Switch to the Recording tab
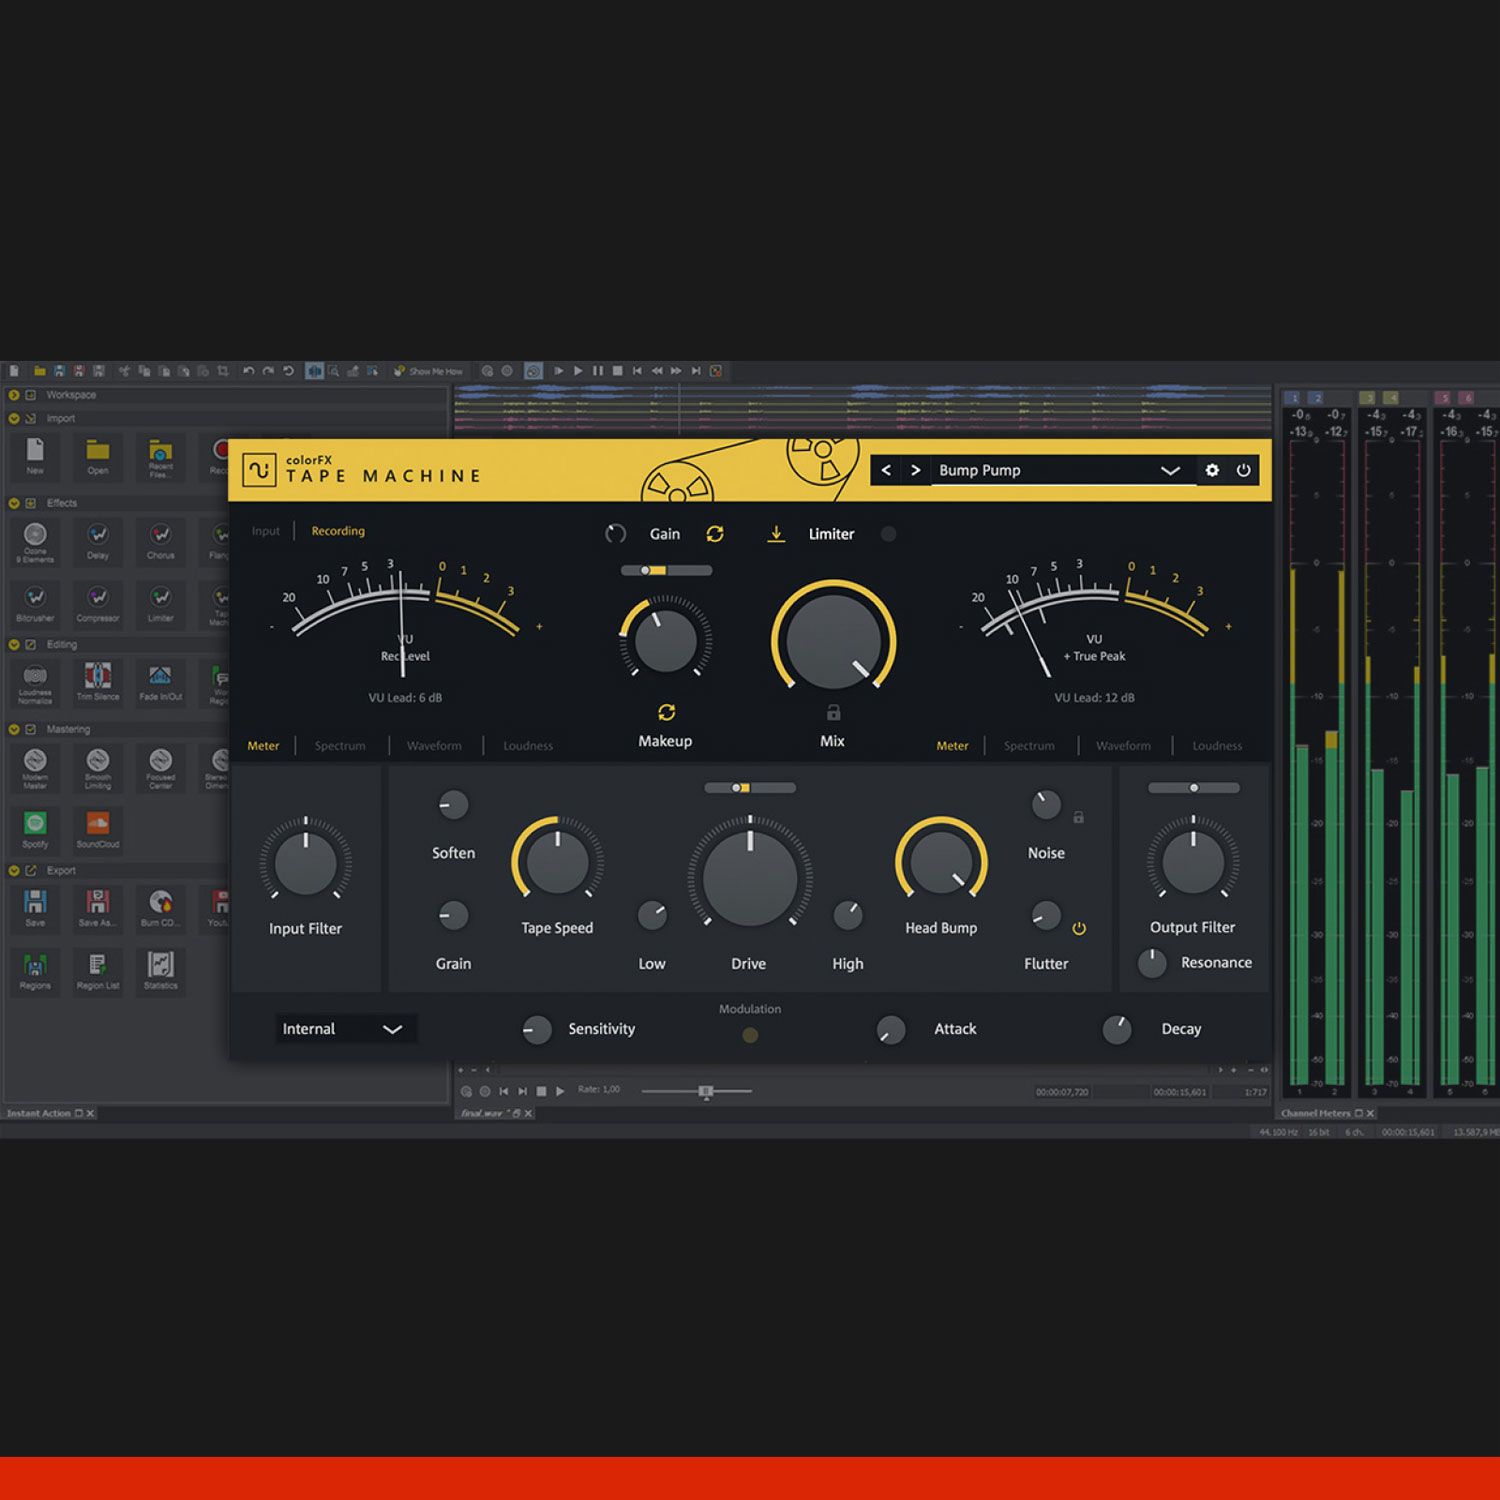The height and width of the screenshot is (1500, 1500). point(337,531)
